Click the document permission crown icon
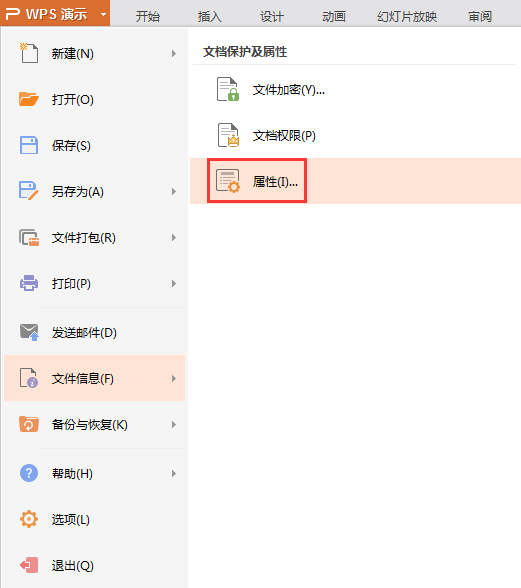Viewport: 521px width, 588px height. [x=228, y=135]
